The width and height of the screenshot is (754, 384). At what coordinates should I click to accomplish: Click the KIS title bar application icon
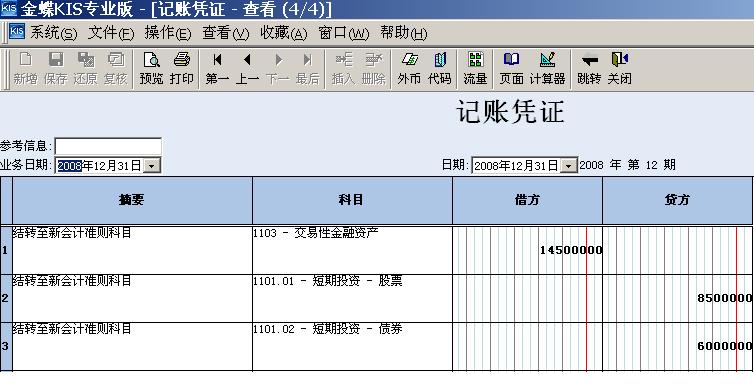pos(8,8)
